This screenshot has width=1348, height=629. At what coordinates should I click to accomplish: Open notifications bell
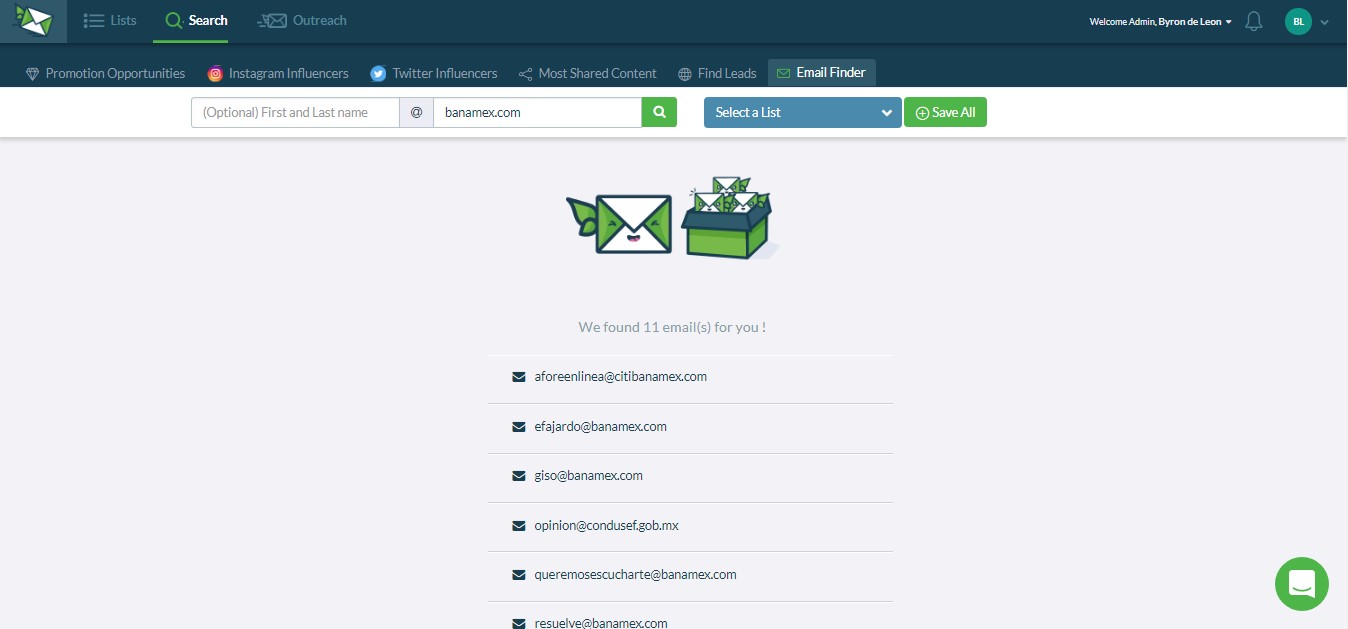click(1254, 21)
